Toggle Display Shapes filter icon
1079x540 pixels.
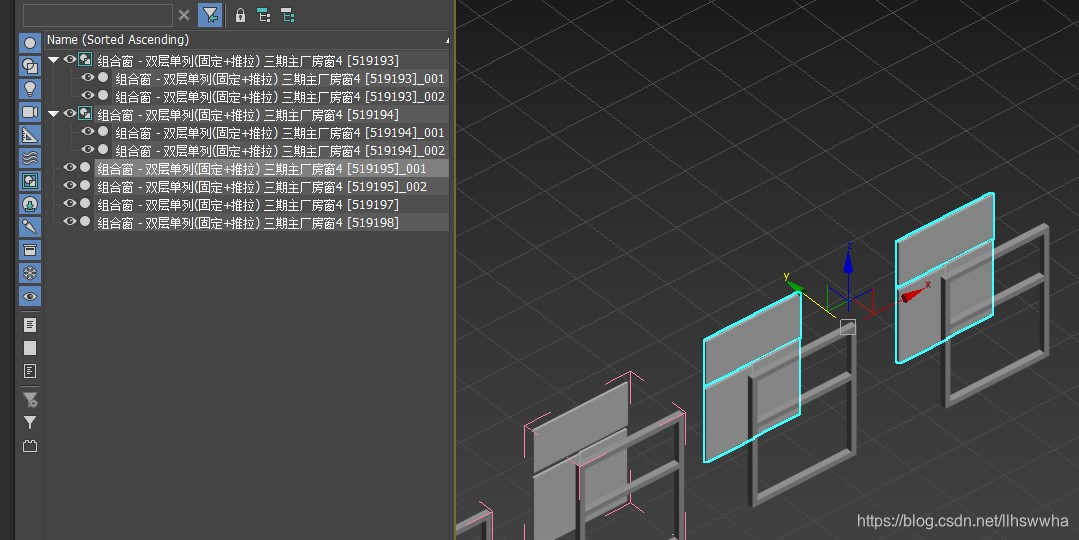click(x=30, y=66)
